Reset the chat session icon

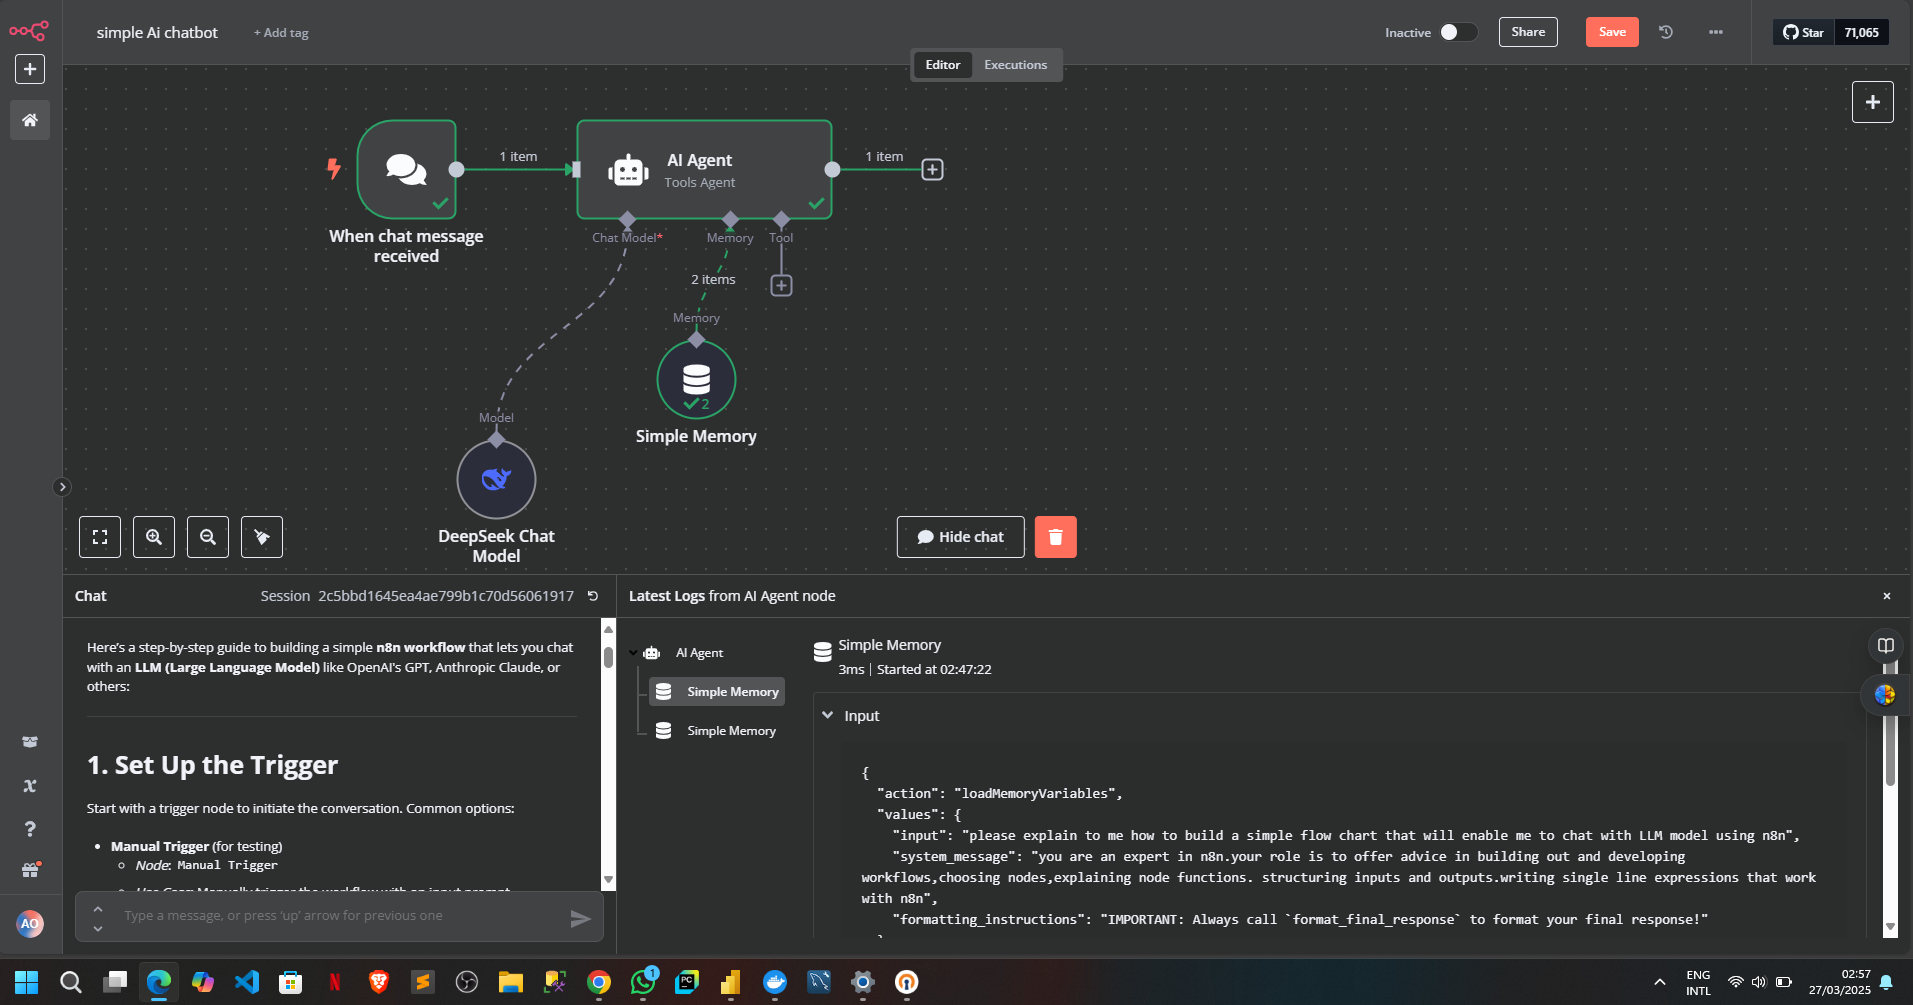[x=593, y=596]
